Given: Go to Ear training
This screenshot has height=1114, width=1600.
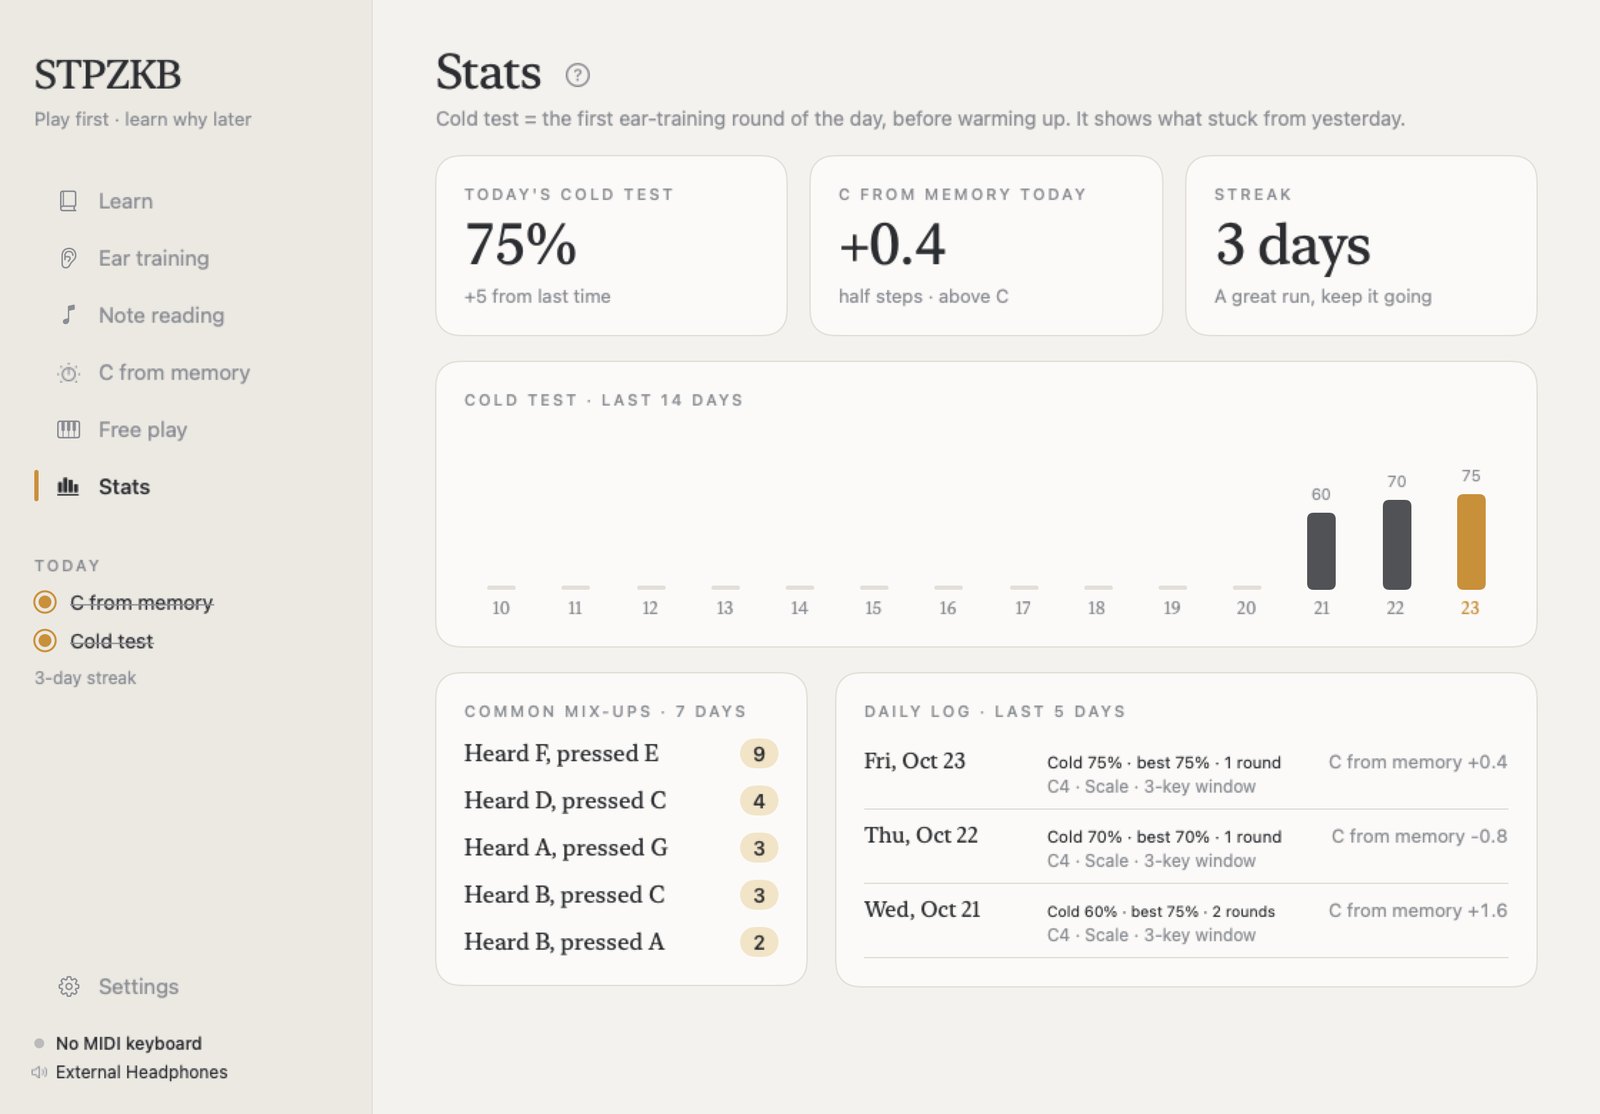Looking at the screenshot, I should (153, 258).
